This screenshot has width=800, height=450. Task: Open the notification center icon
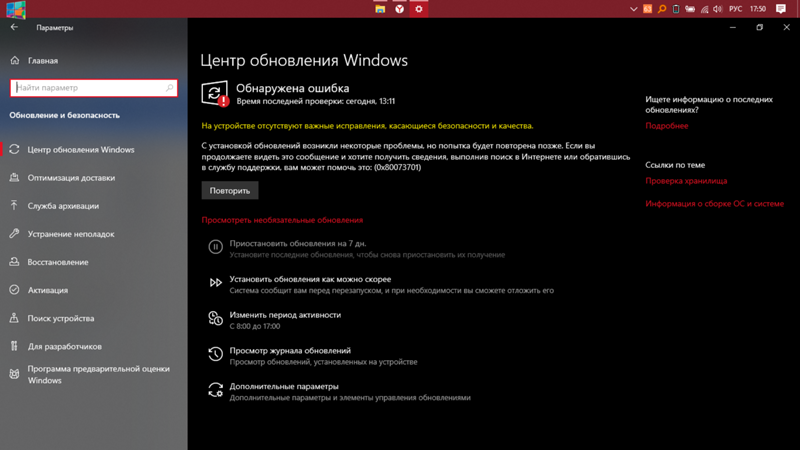point(781,9)
